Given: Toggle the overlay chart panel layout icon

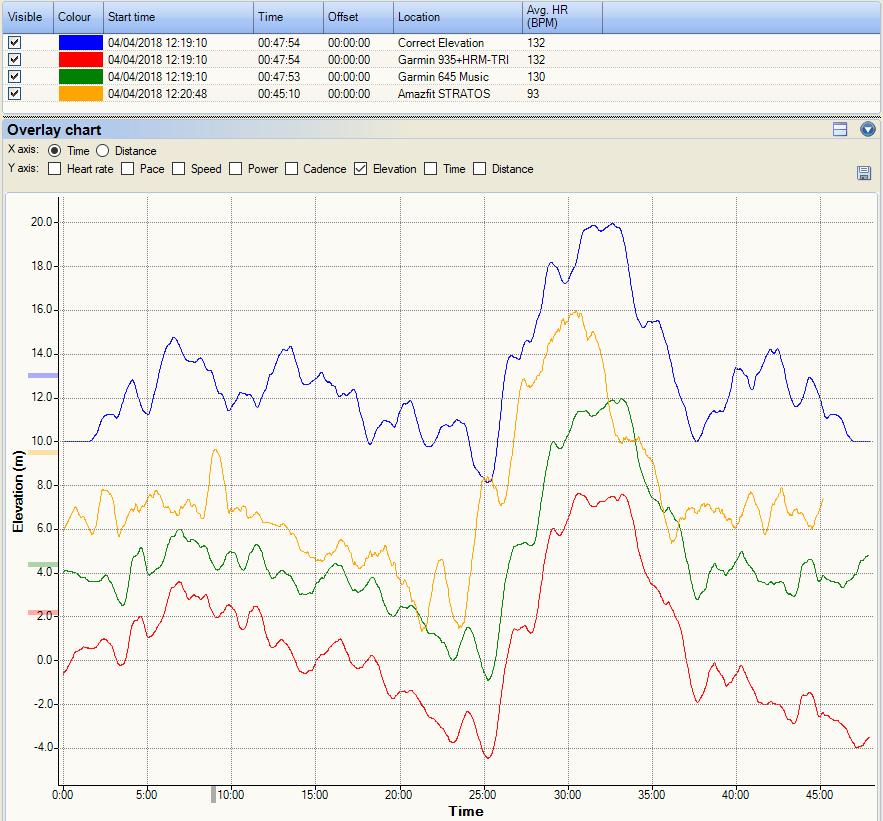Looking at the screenshot, I should pyautogui.click(x=840, y=130).
